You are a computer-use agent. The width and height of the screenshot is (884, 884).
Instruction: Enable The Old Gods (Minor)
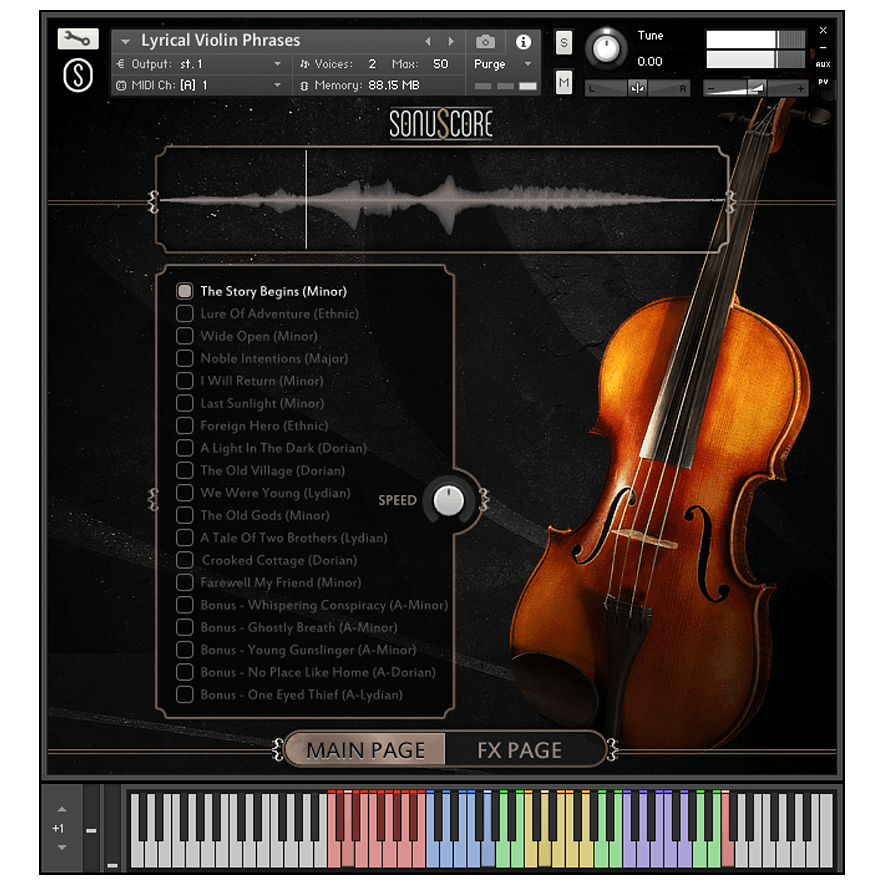click(184, 515)
